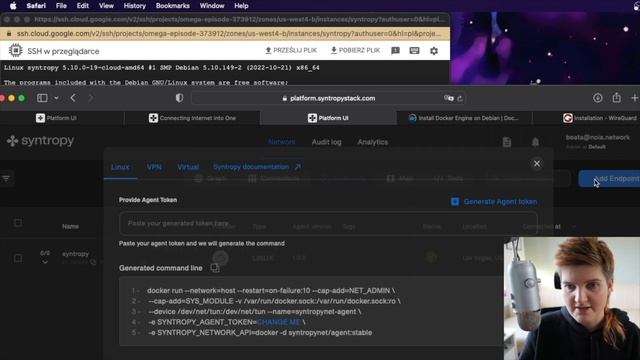
Task: Open the keyboard icon in SSH window
Action: 414,51
